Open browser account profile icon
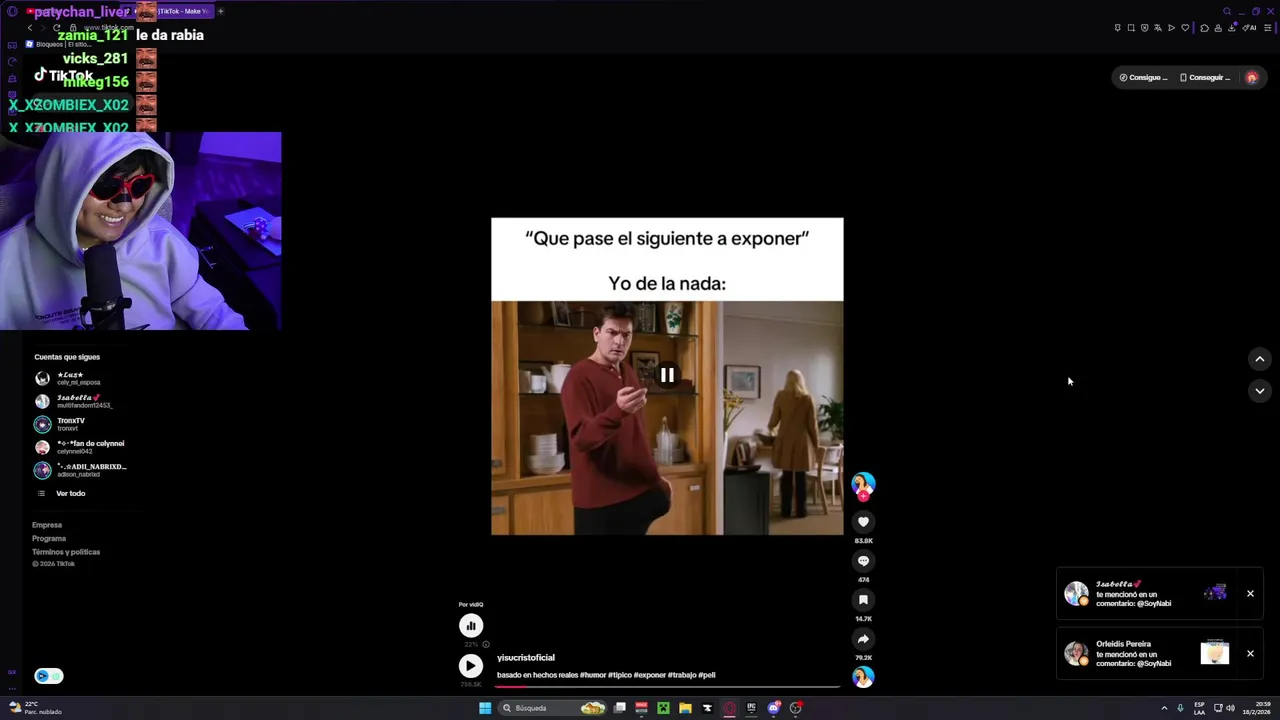This screenshot has width=1280, height=720. coord(1218,28)
